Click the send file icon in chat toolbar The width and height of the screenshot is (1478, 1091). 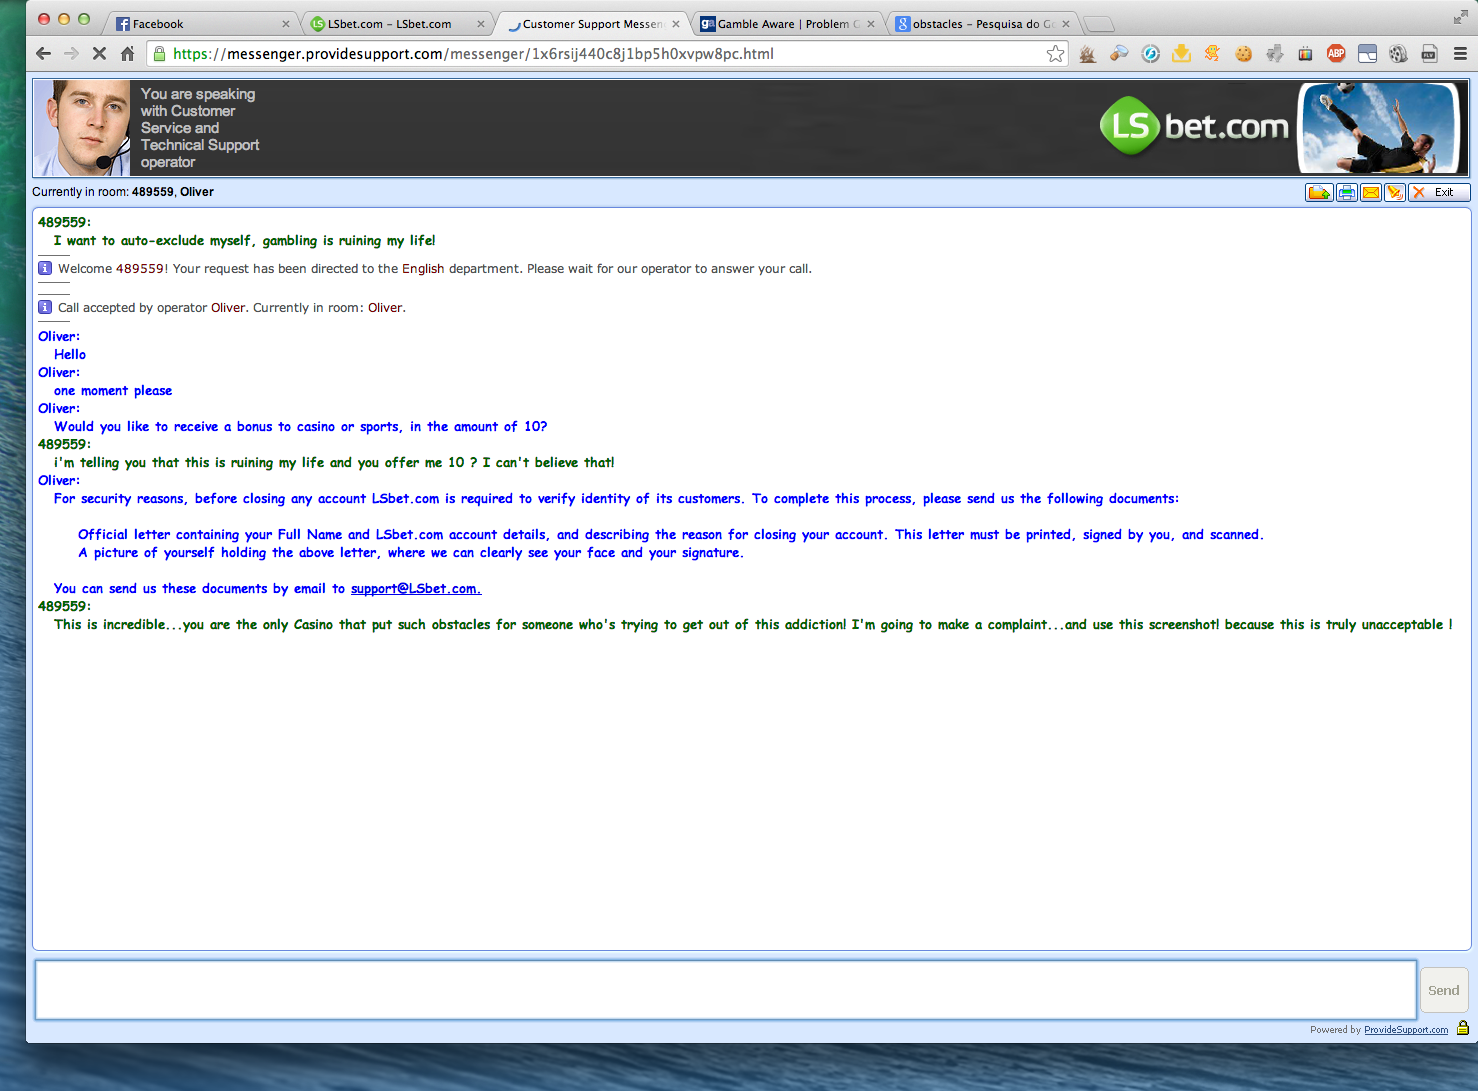click(1319, 192)
